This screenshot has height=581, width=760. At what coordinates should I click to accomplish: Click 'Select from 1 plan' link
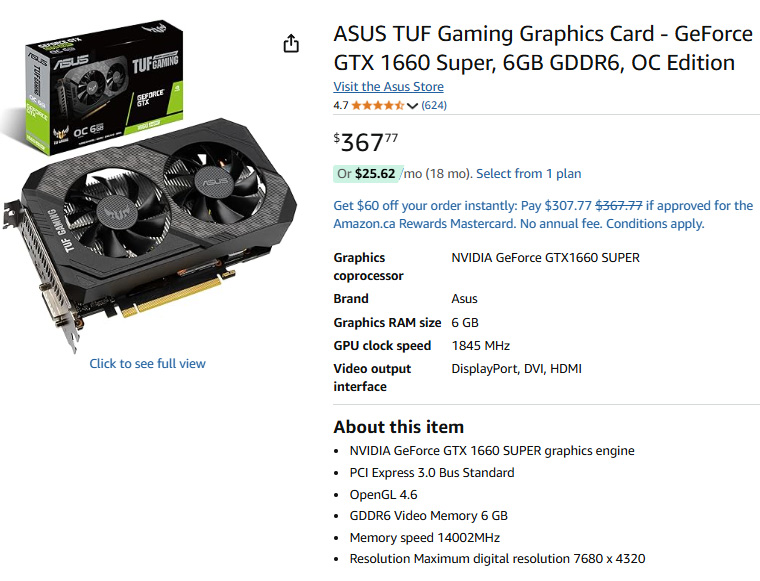[528, 173]
